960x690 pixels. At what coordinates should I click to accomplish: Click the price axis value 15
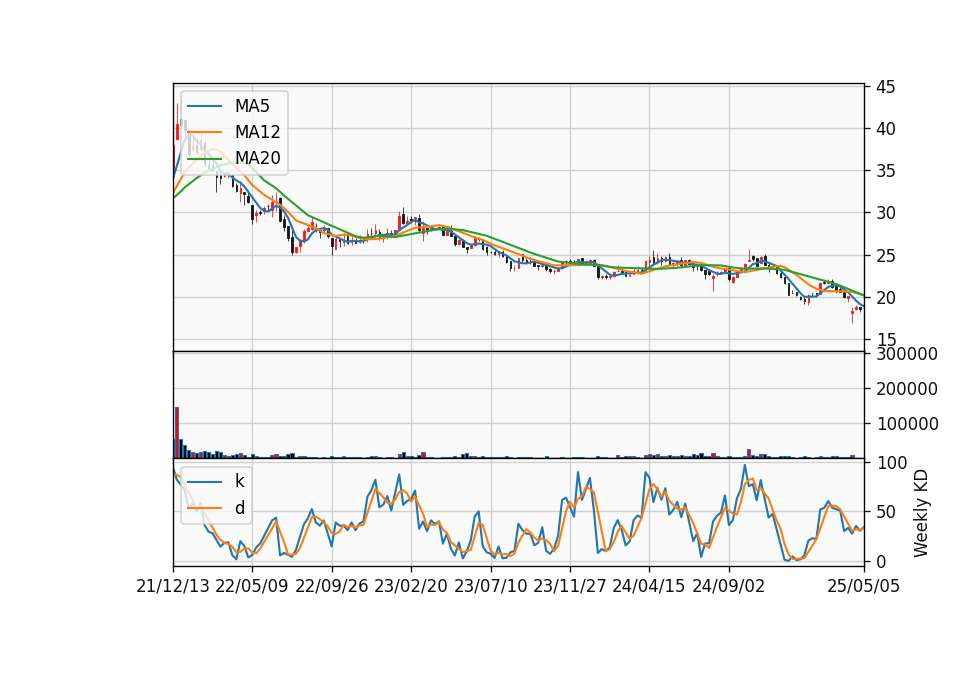(x=885, y=340)
